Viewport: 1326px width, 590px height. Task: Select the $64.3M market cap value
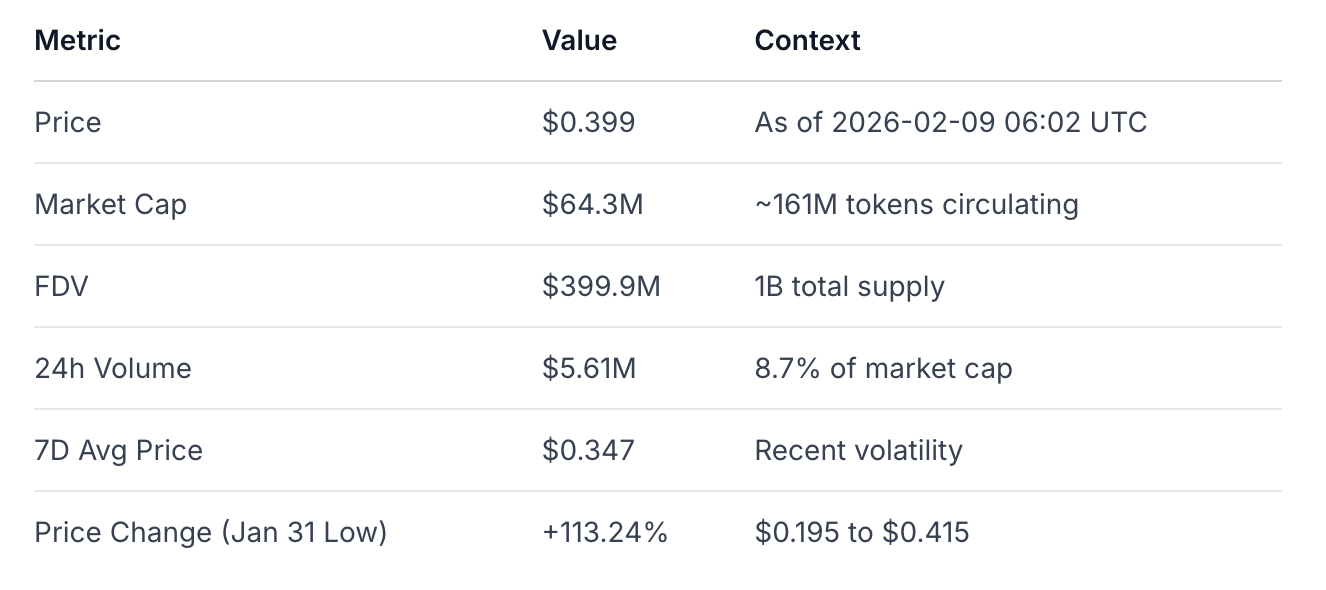click(x=592, y=205)
